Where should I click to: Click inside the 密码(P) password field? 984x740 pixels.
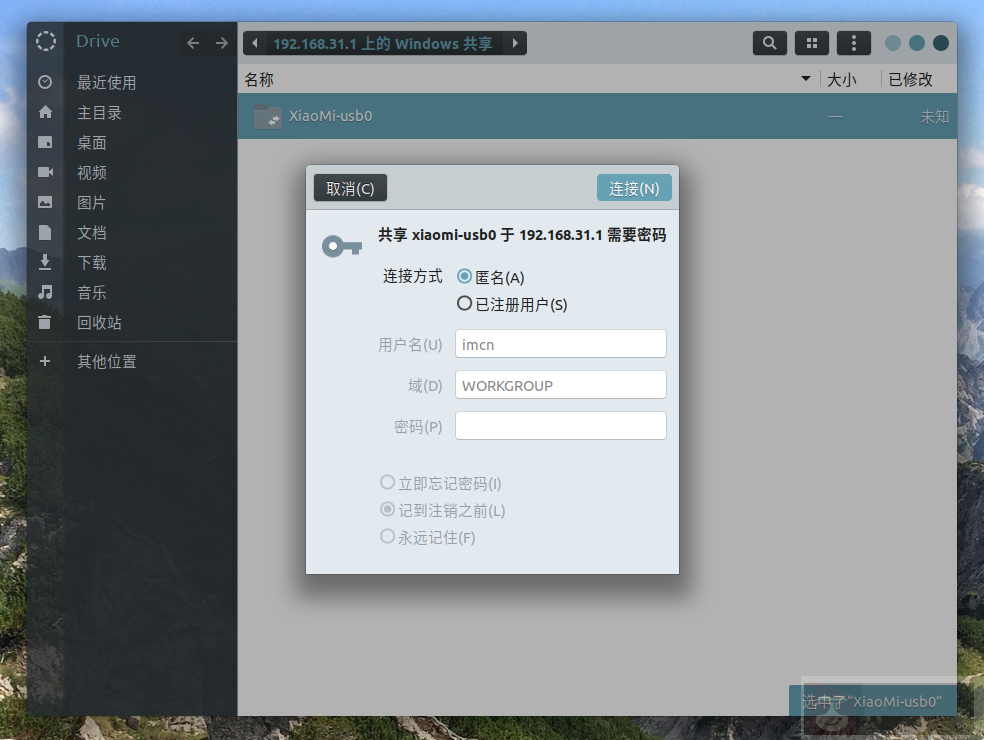click(560, 425)
